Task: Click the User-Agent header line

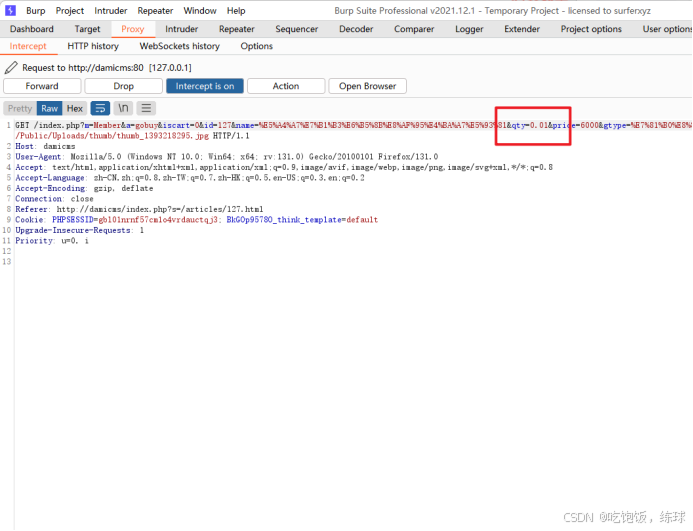Action: (x=227, y=157)
